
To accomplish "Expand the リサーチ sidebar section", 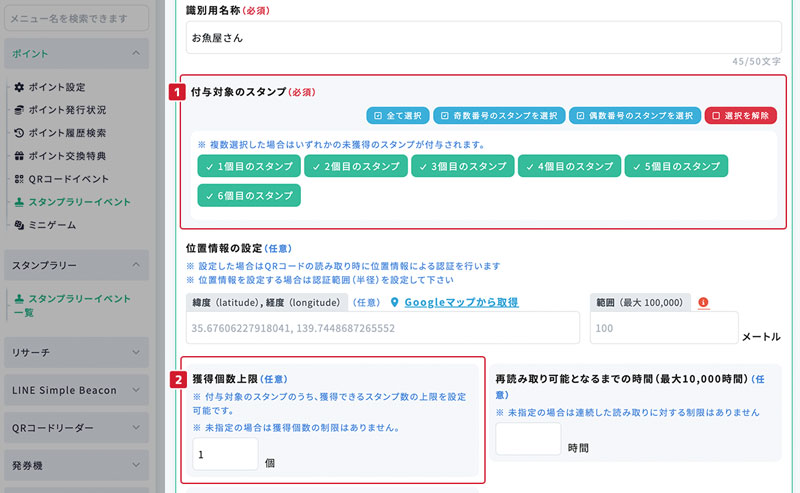I will [x=134, y=353].
